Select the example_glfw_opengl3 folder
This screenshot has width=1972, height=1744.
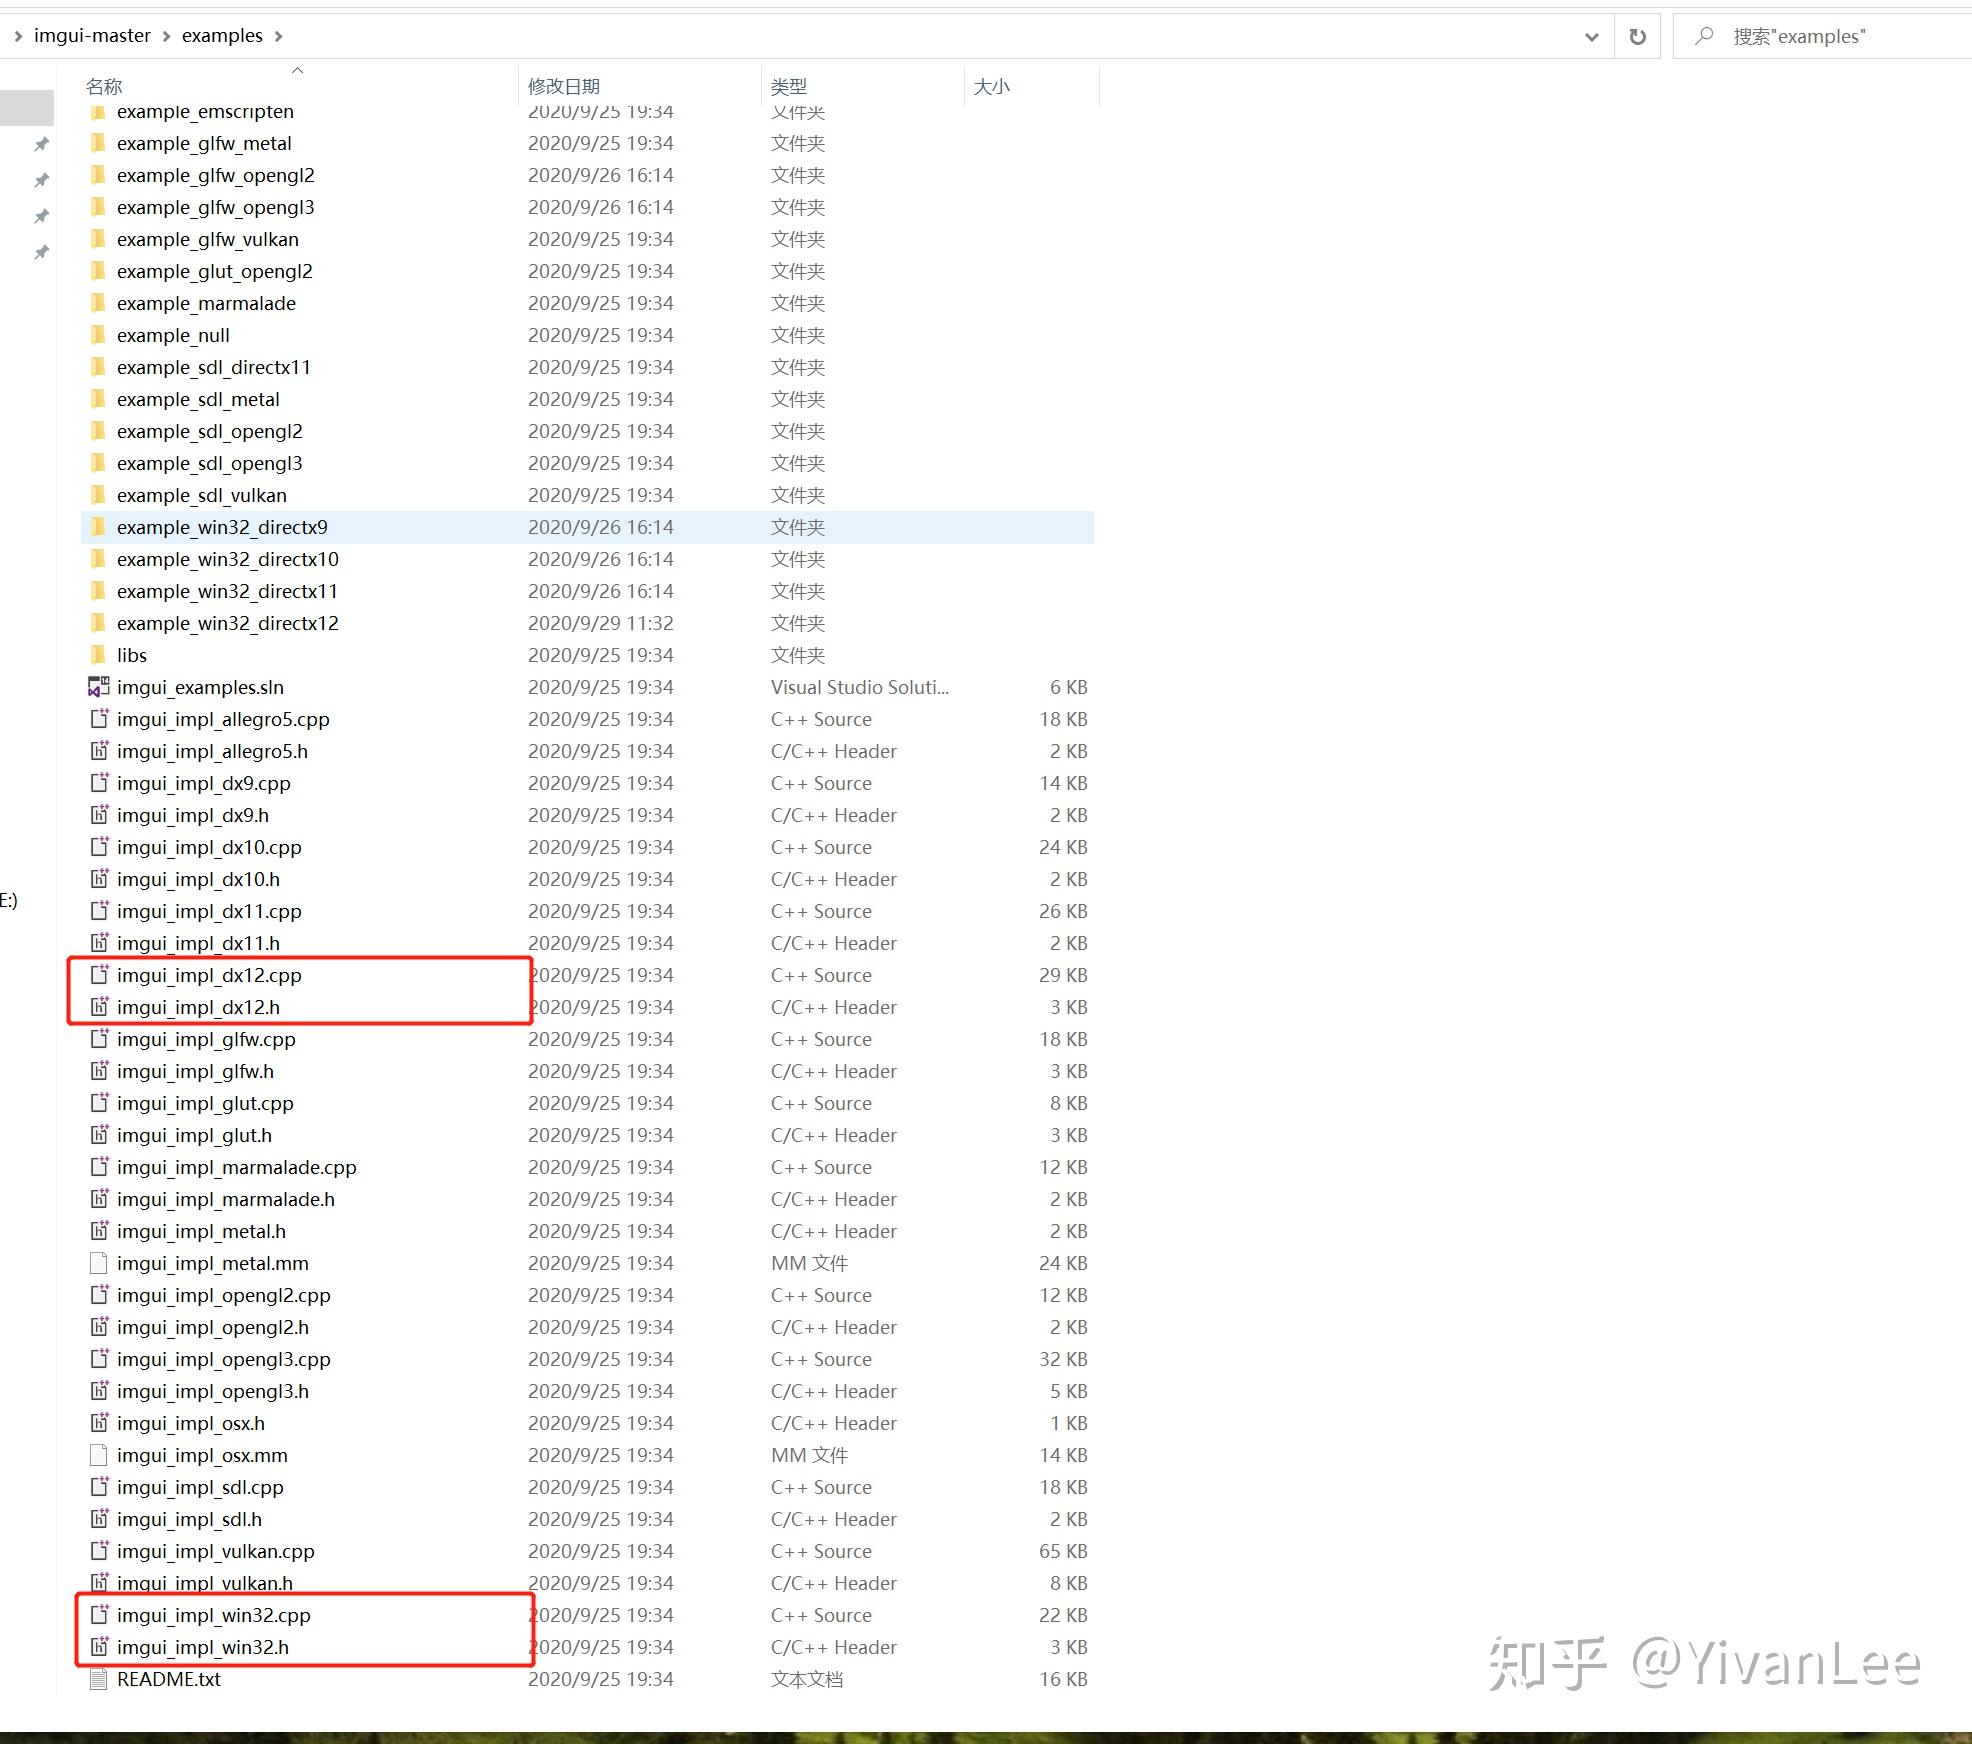(215, 207)
